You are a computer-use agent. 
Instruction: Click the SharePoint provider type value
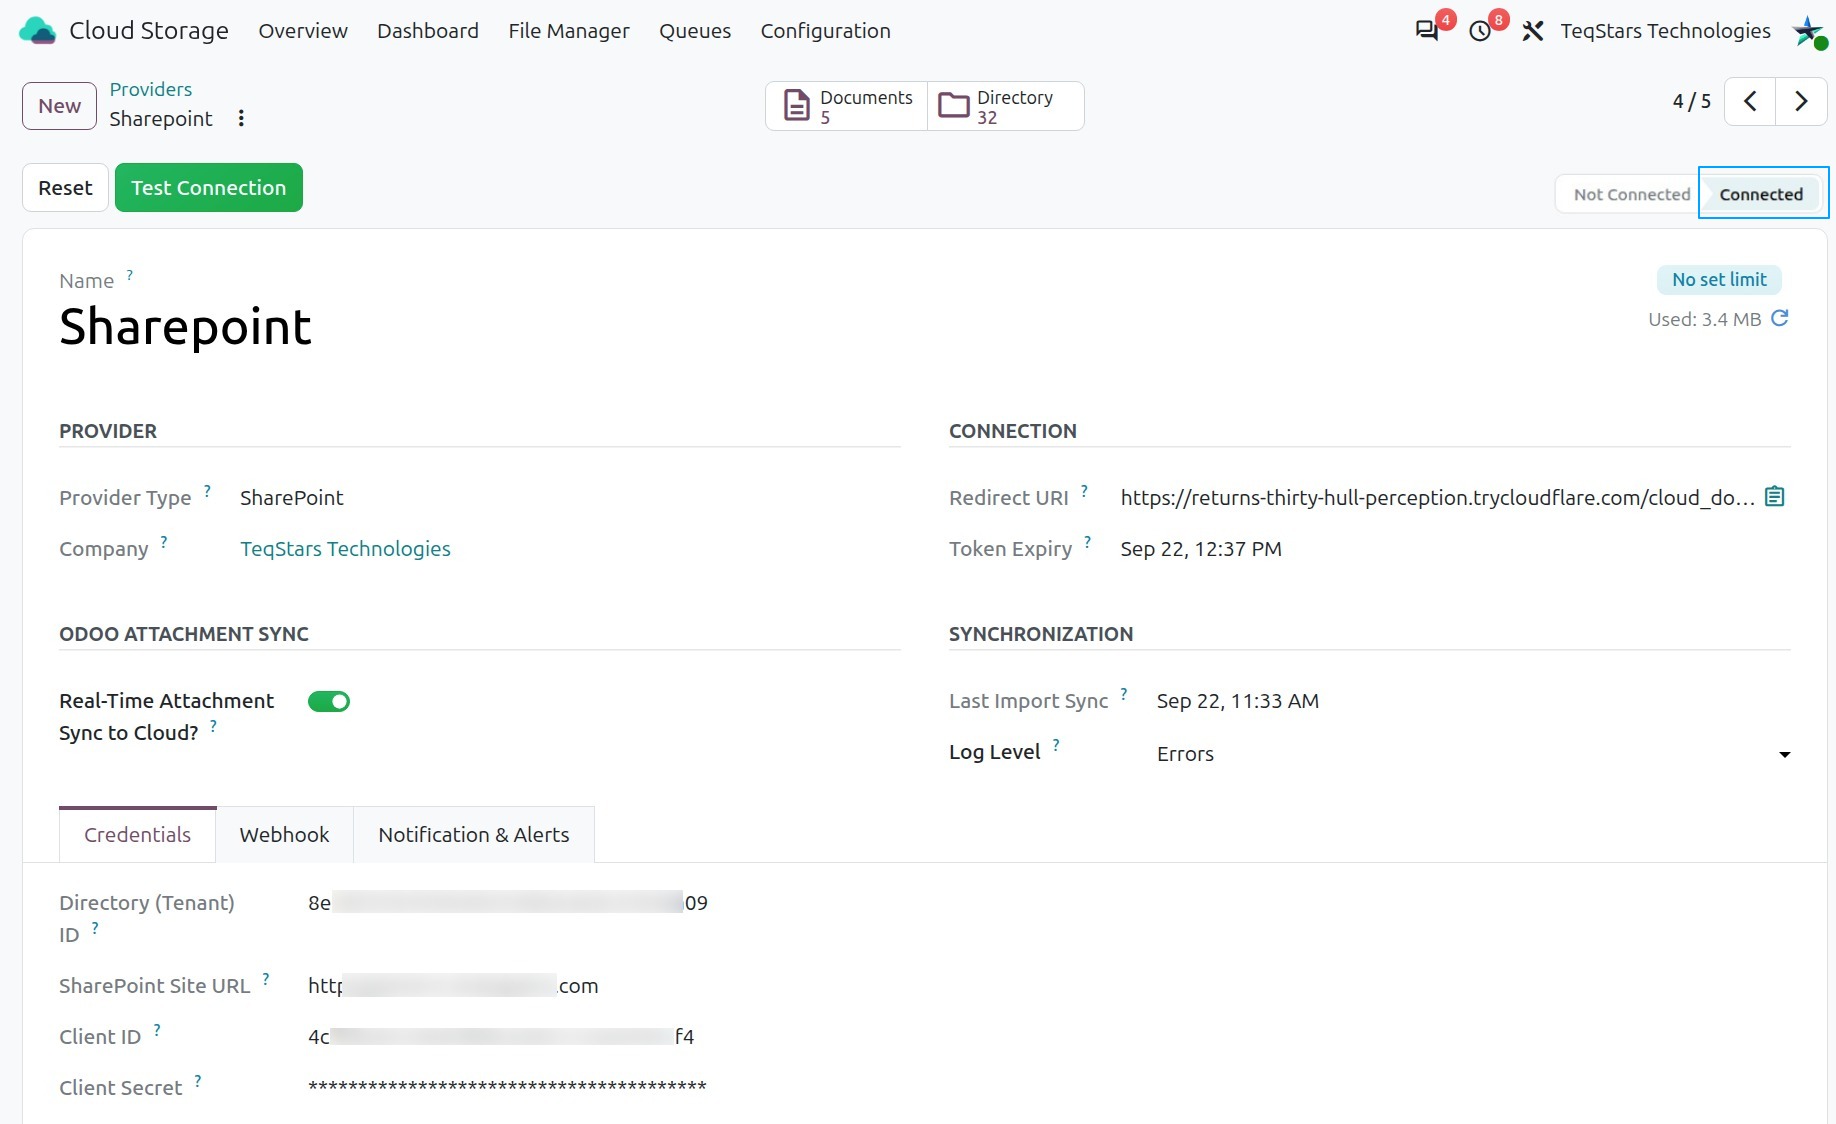tap(291, 498)
